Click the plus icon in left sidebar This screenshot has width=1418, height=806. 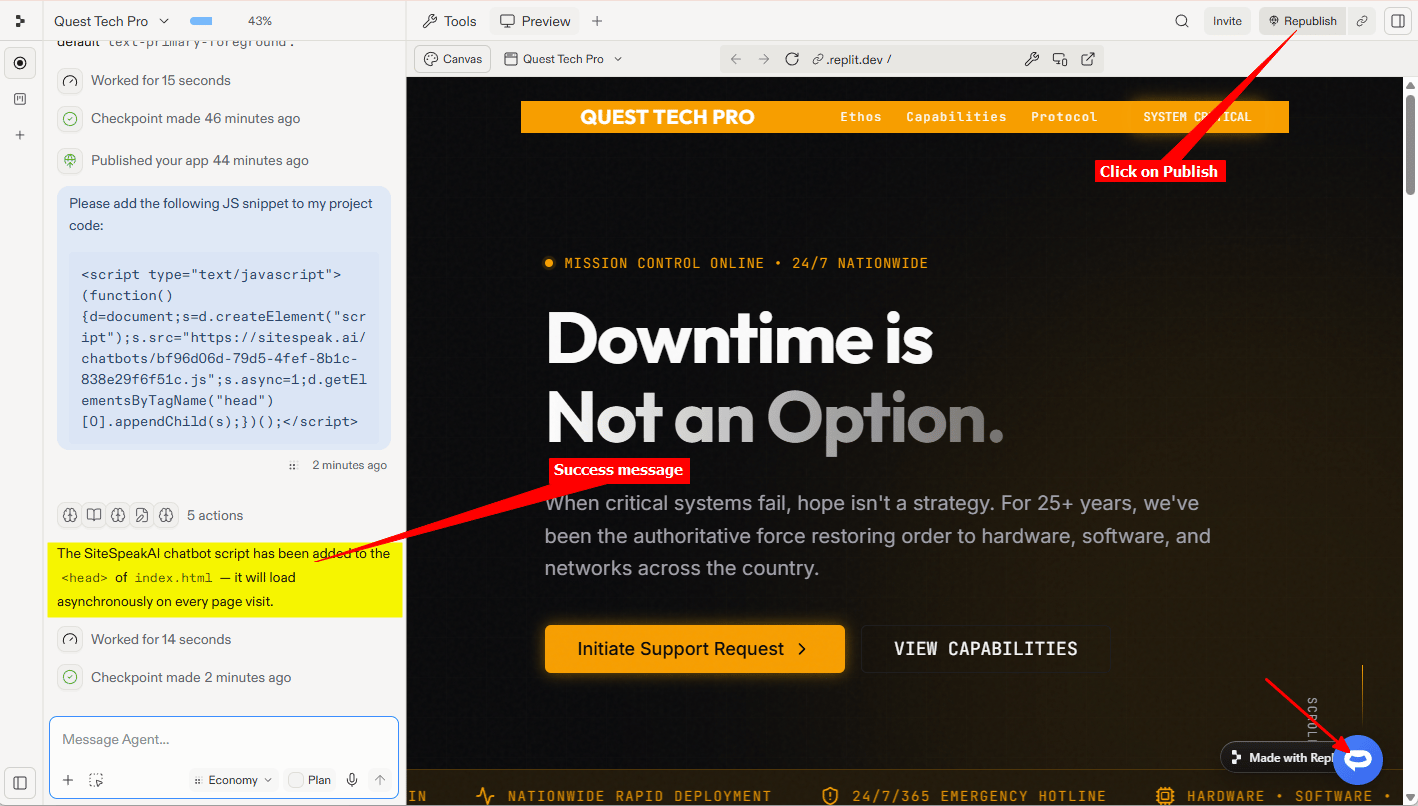(x=20, y=134)
